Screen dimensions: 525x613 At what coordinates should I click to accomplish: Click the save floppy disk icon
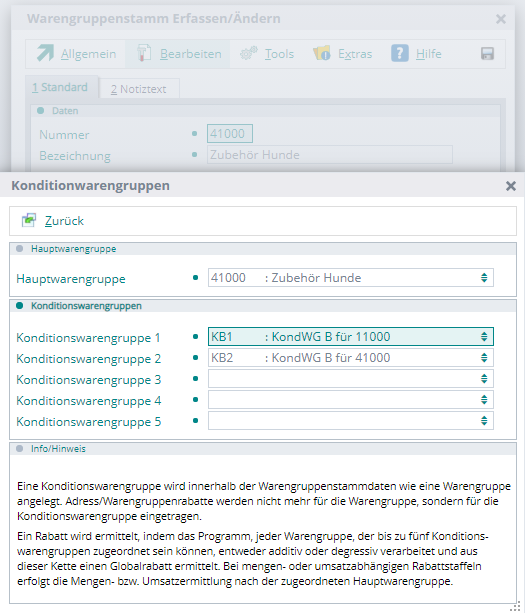coord(487,54)
